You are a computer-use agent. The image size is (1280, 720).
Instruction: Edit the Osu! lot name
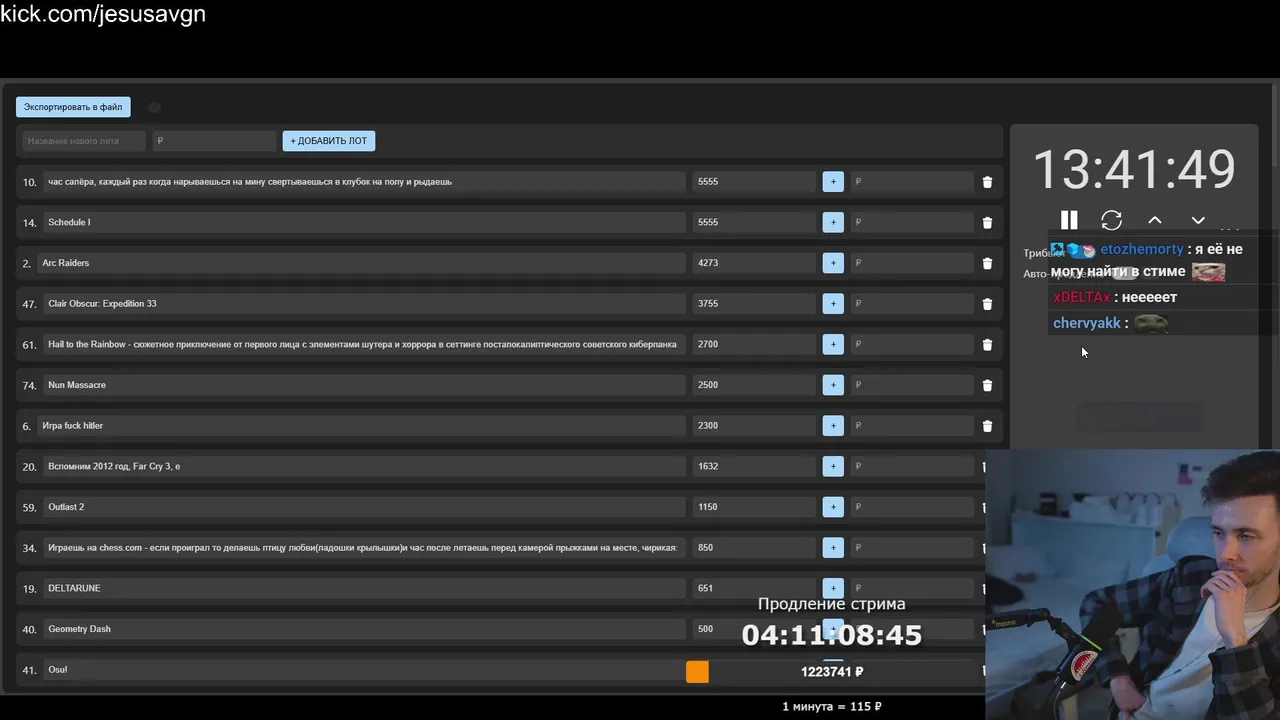[363, 670]
